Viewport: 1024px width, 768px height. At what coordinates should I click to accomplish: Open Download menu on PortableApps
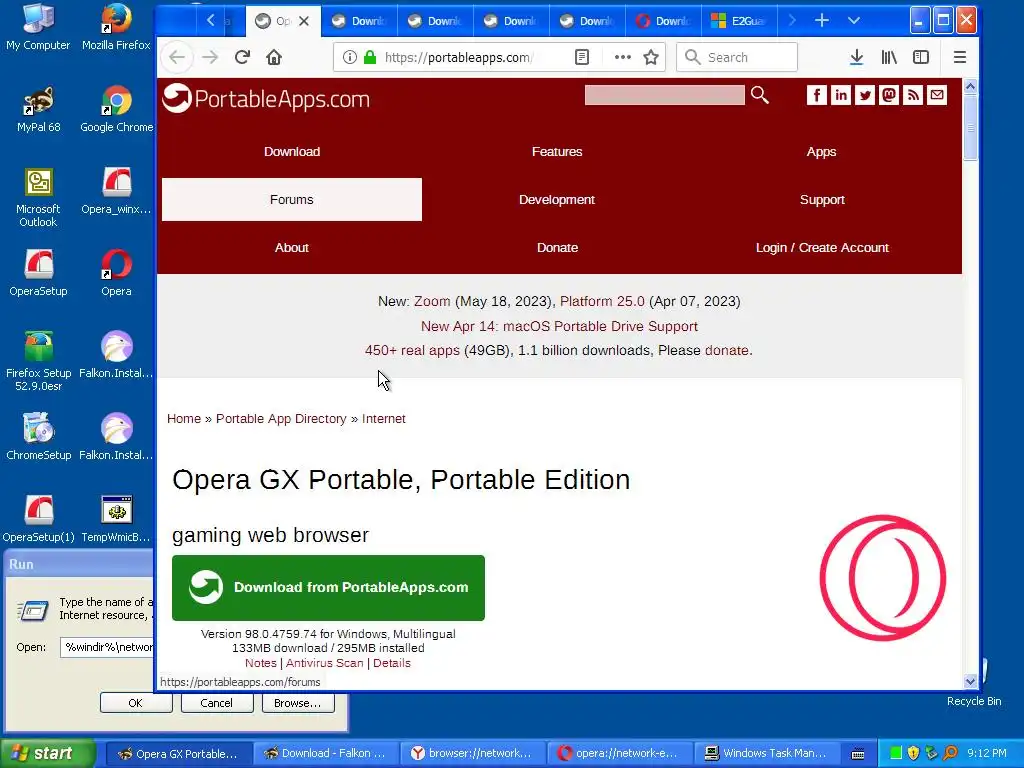[292, 152]
